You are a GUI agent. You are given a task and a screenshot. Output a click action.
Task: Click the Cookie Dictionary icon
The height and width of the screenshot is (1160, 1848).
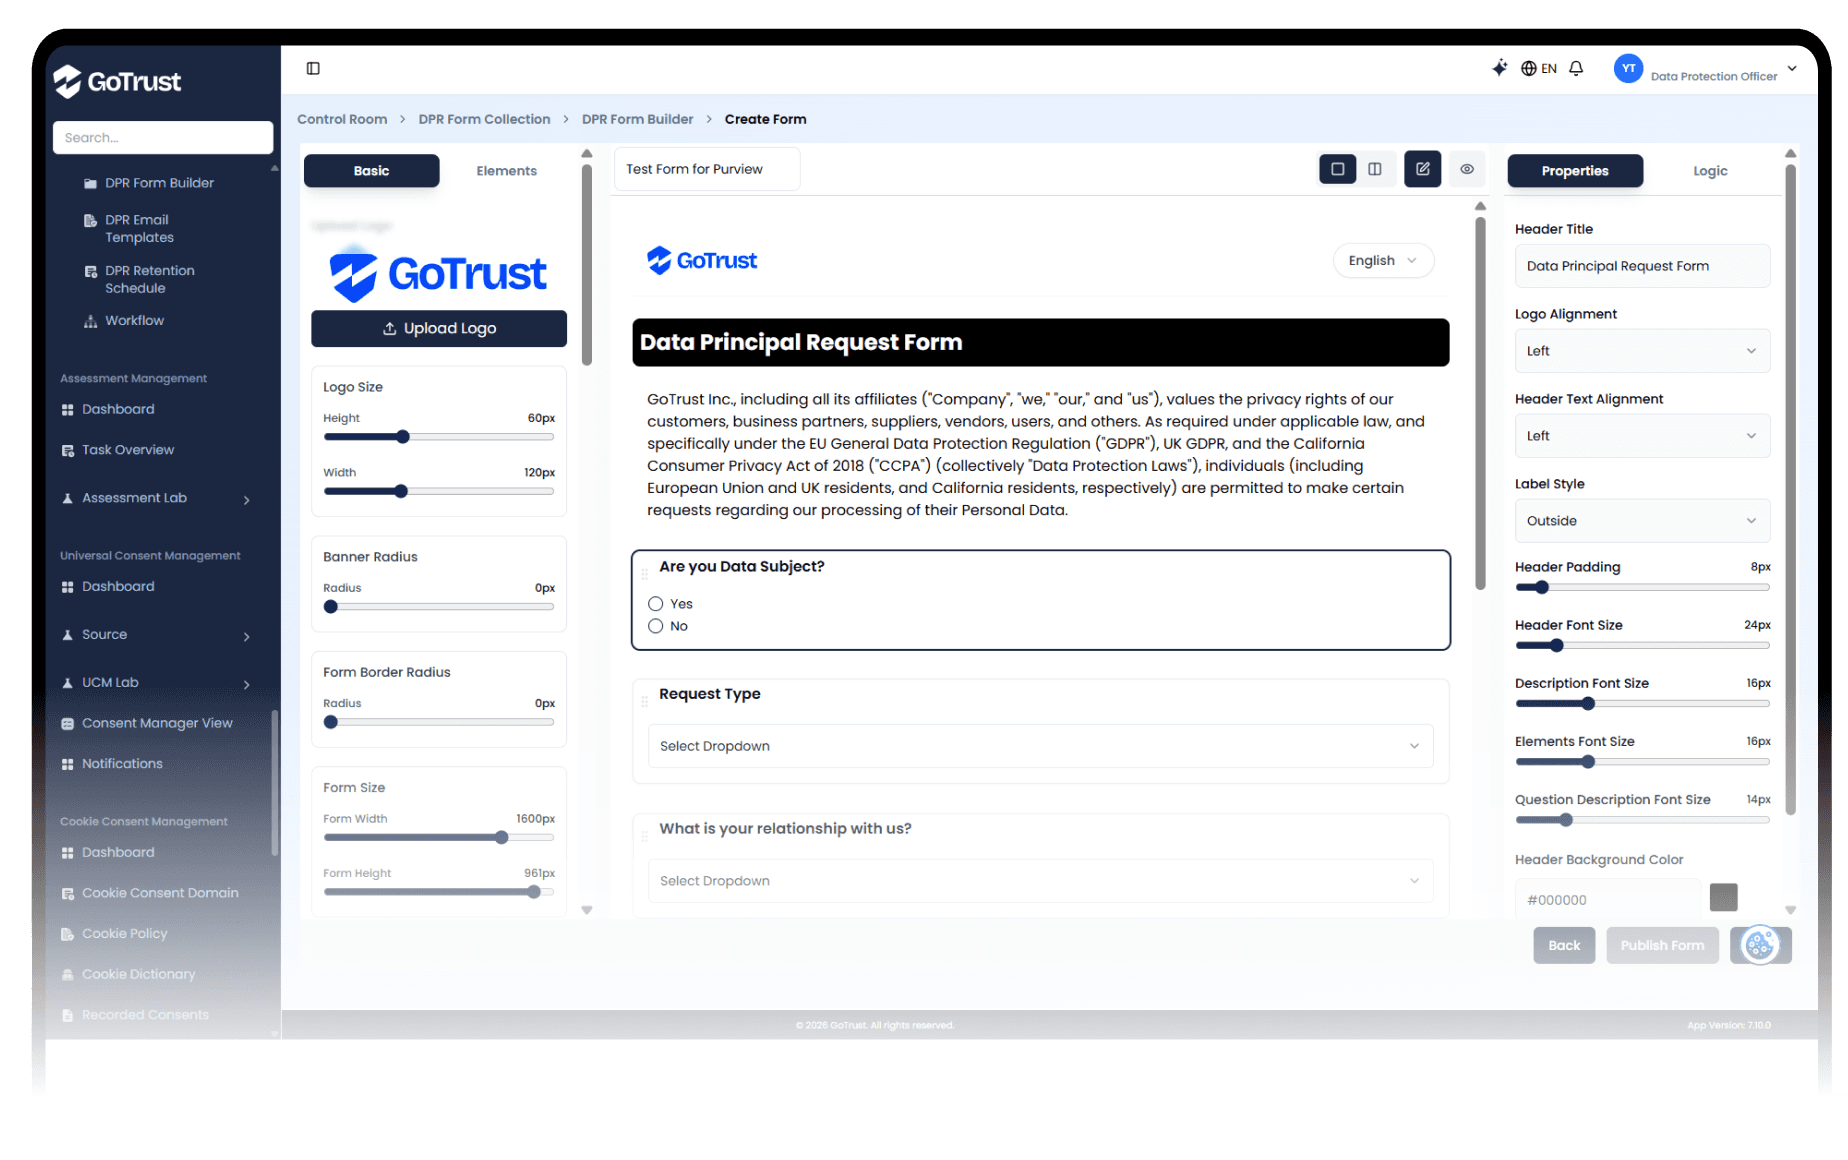[x=68, y=975]
